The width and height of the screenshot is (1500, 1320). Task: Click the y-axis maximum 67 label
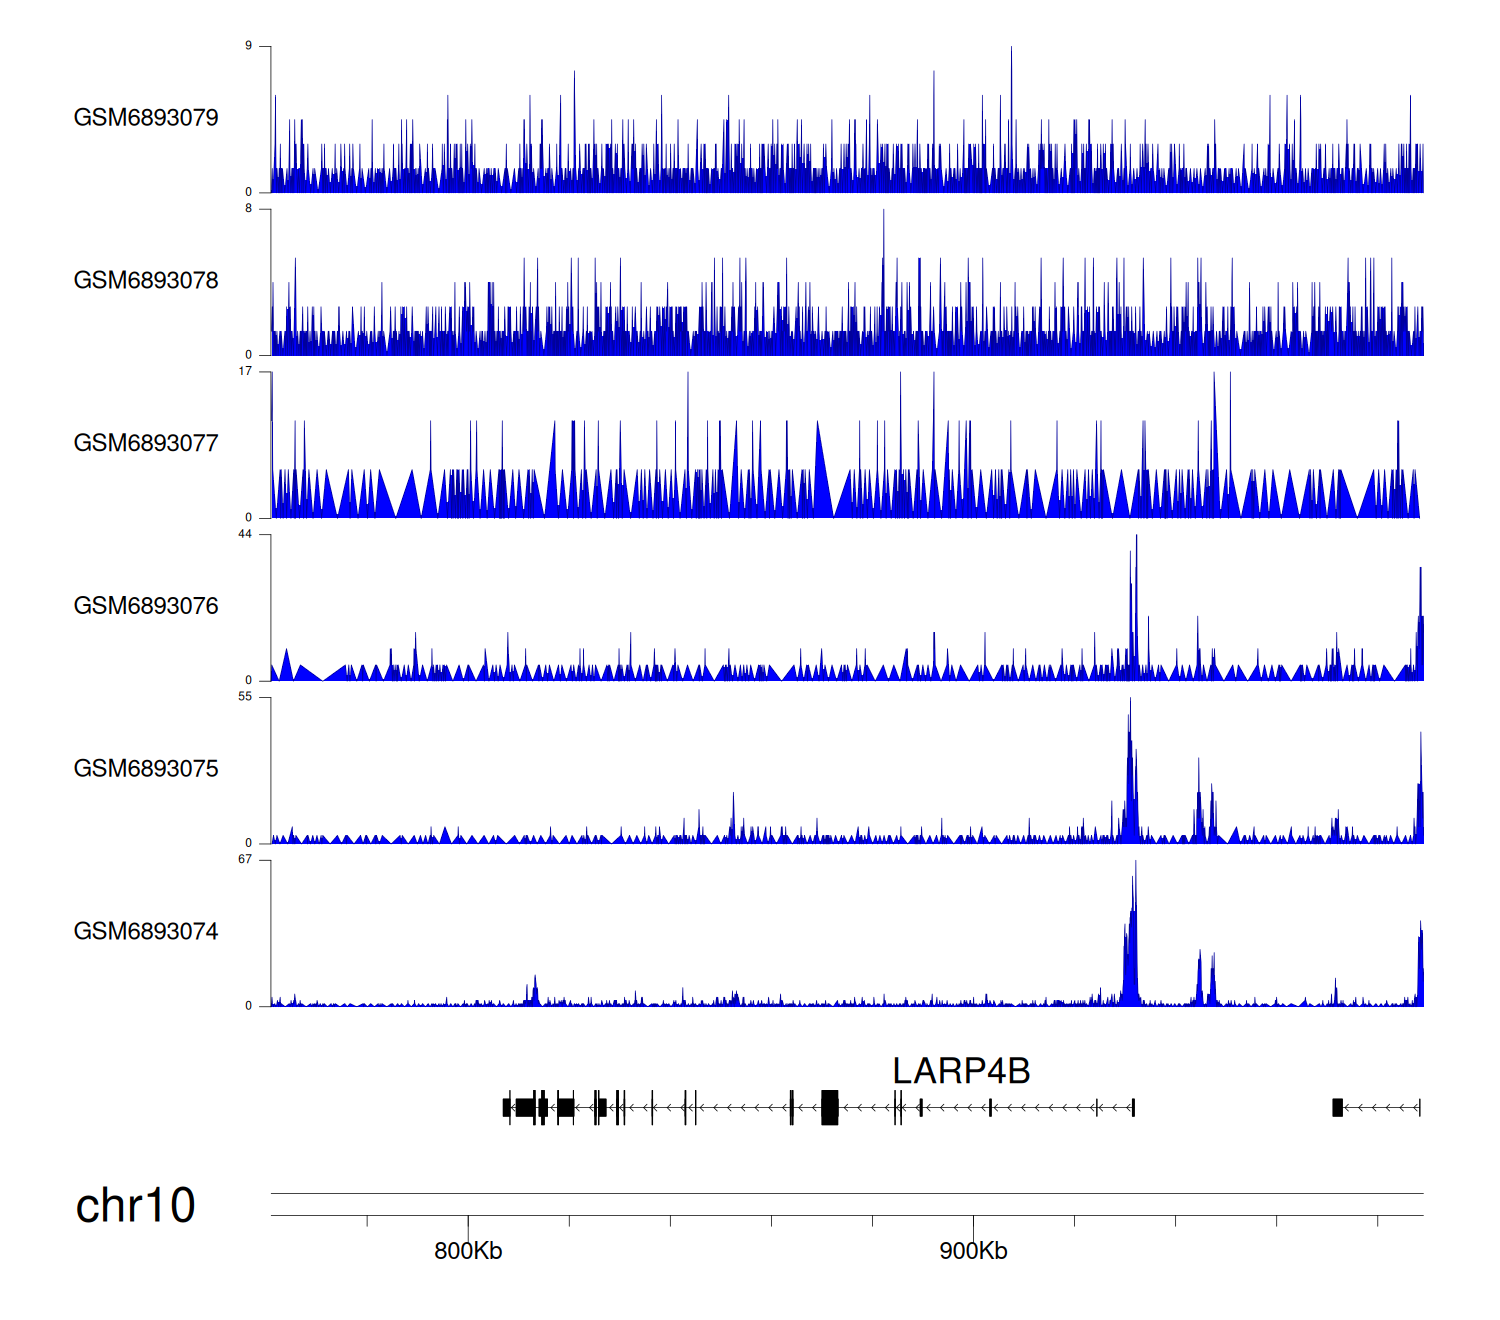245,859
